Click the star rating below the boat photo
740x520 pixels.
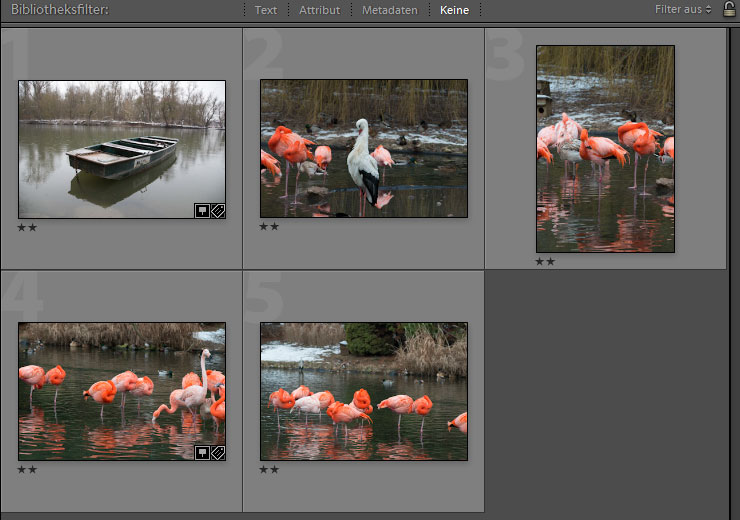click(27, 228)
